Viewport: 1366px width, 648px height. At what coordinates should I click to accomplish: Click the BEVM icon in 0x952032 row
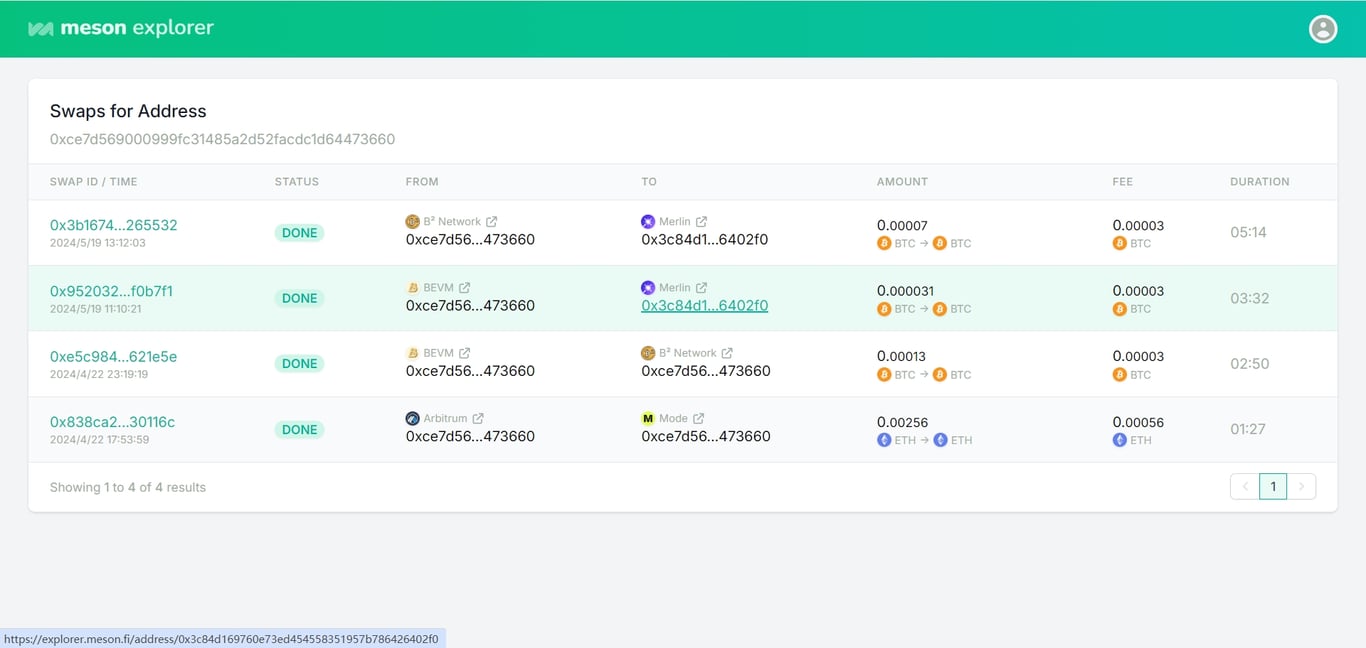coord(413,288)
